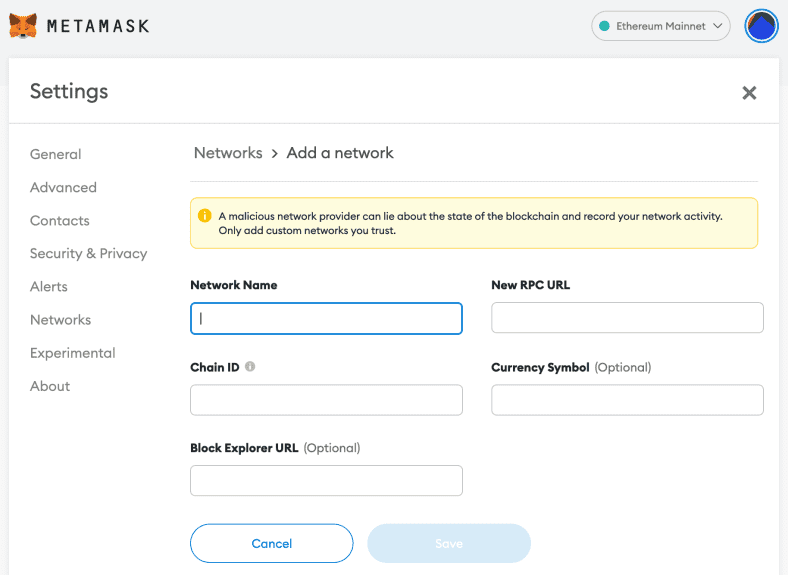Image resolution: width=788 pixels, height=575 pixels.
Task: Focus the Chain ID input field
Action: 326,400
